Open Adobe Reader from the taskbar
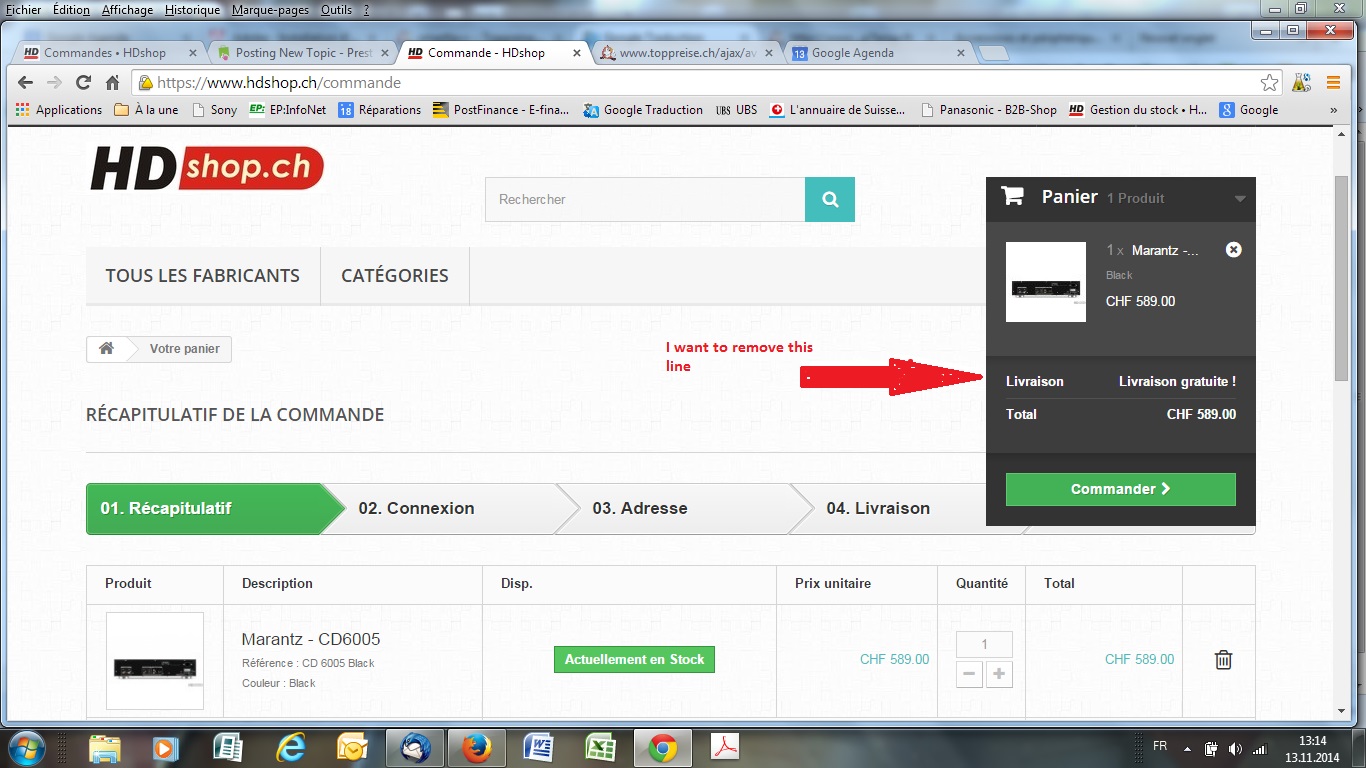 pyautogui.click(x=724, y=747)
